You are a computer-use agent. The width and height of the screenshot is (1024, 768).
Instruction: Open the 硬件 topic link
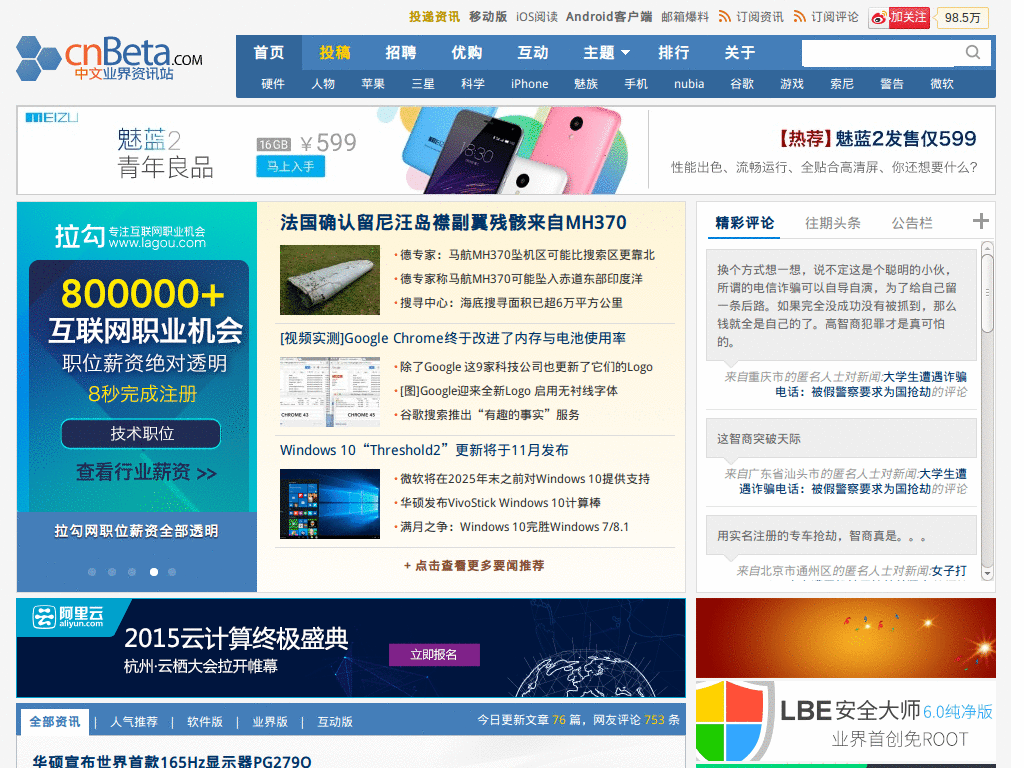click(x=273, y=84)
